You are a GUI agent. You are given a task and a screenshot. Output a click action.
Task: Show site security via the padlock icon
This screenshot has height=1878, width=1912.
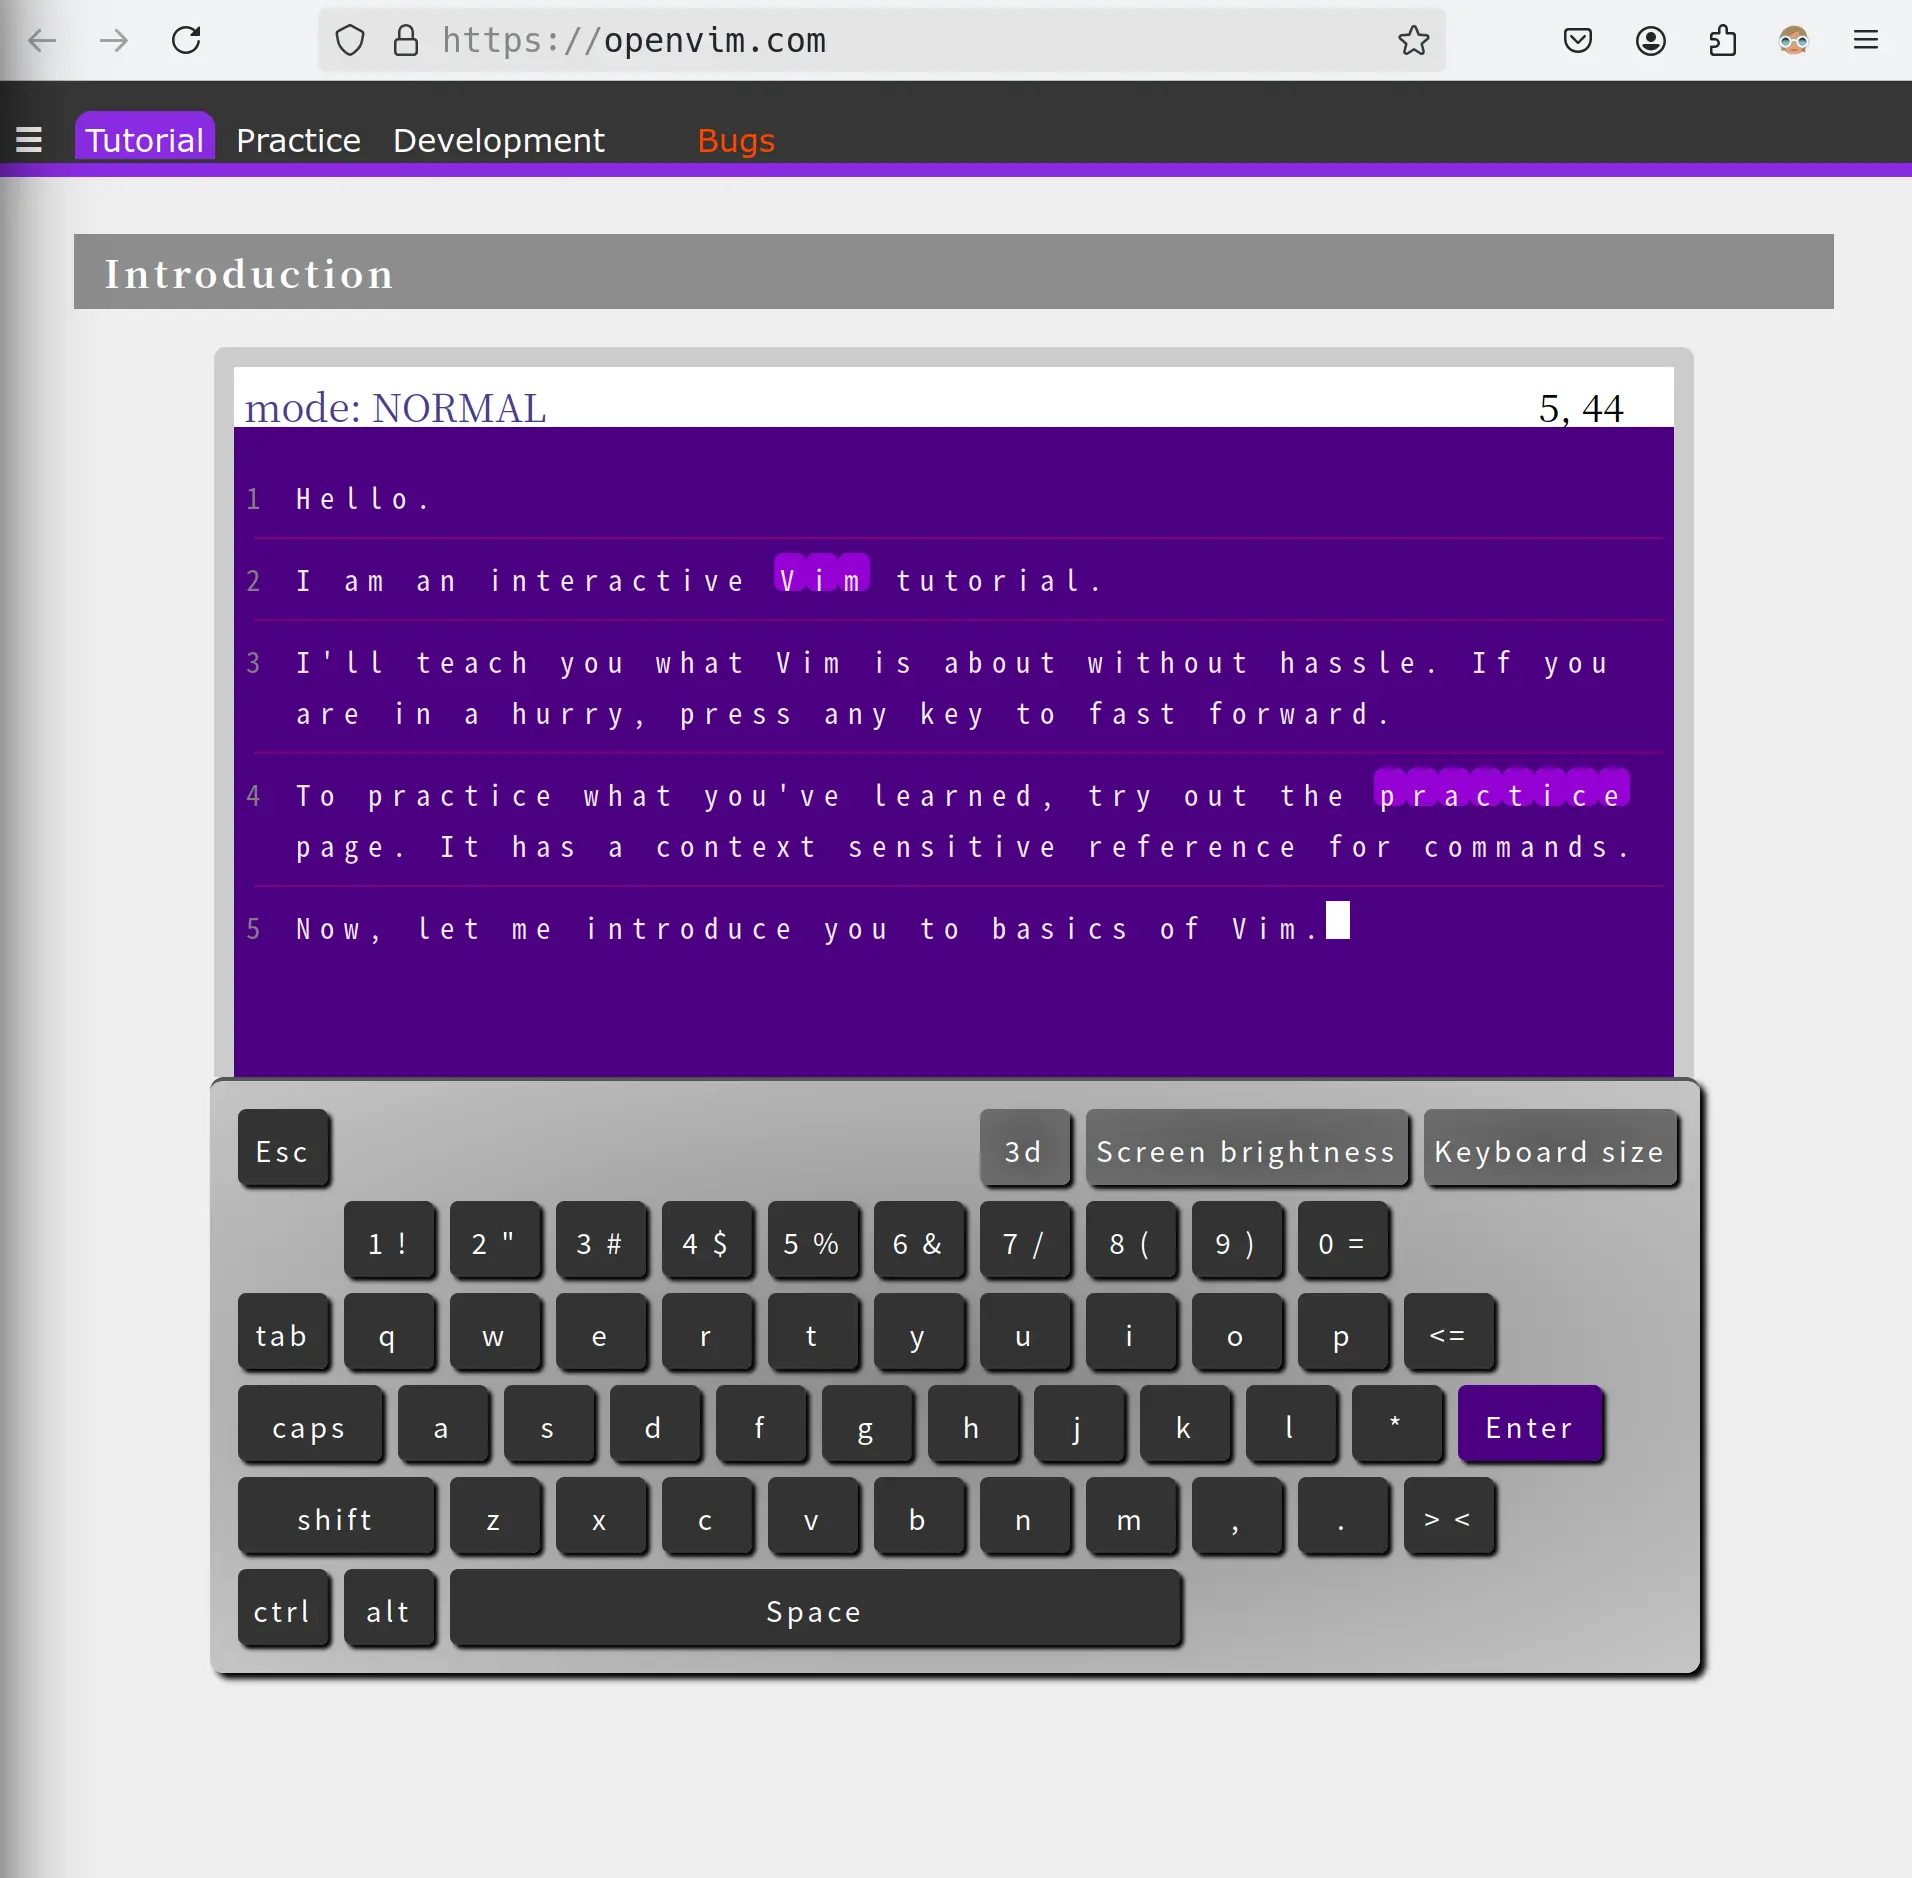tap(406, 40)
